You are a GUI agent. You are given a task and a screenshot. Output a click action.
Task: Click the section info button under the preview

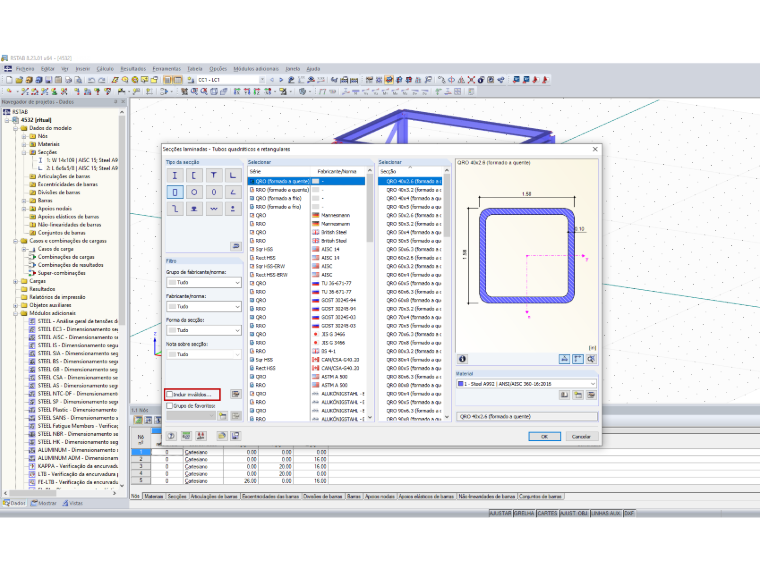click(x=462, y=359)
